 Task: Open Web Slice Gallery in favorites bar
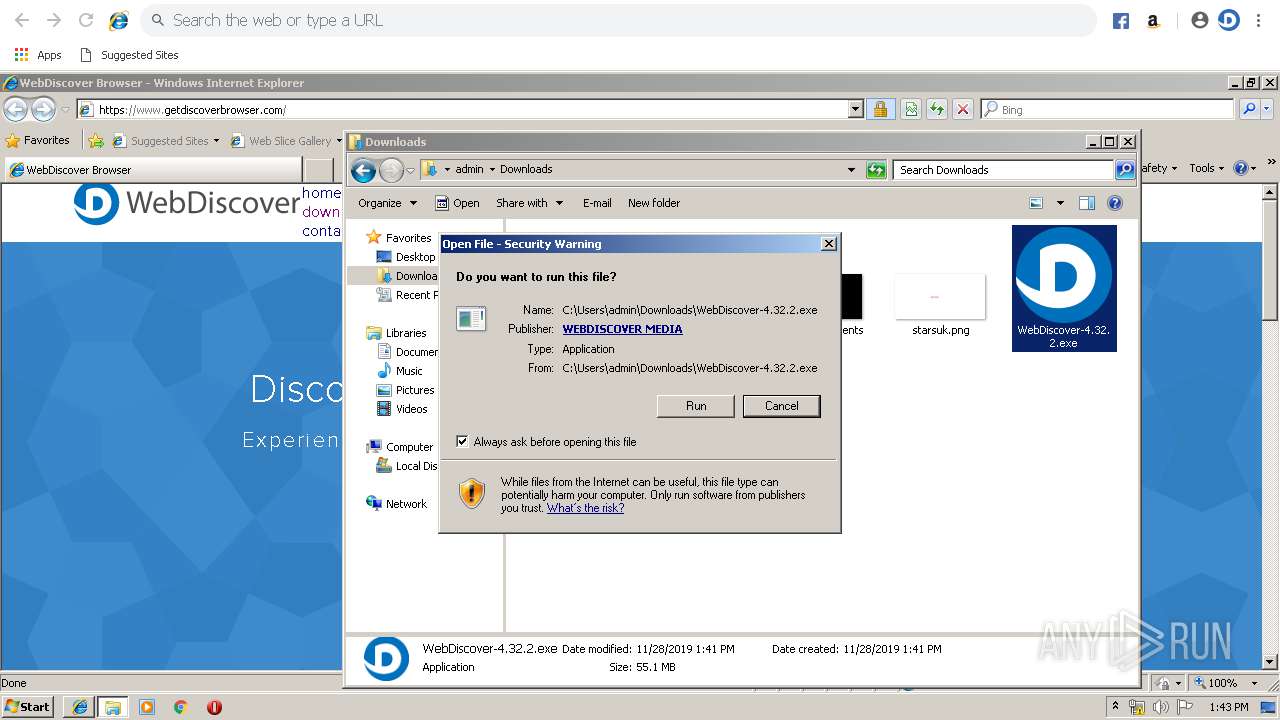(x=286, y=141)
